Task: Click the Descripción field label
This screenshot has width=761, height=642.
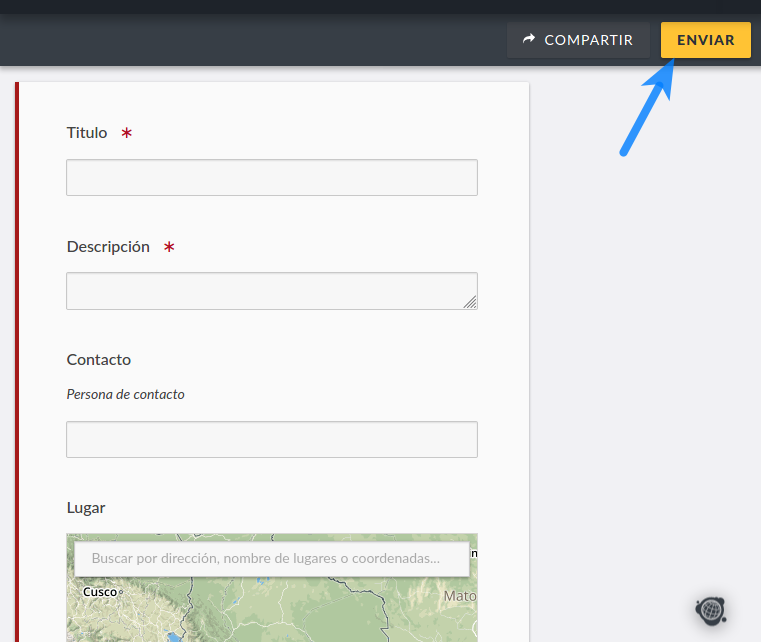Action: [108, 247]
